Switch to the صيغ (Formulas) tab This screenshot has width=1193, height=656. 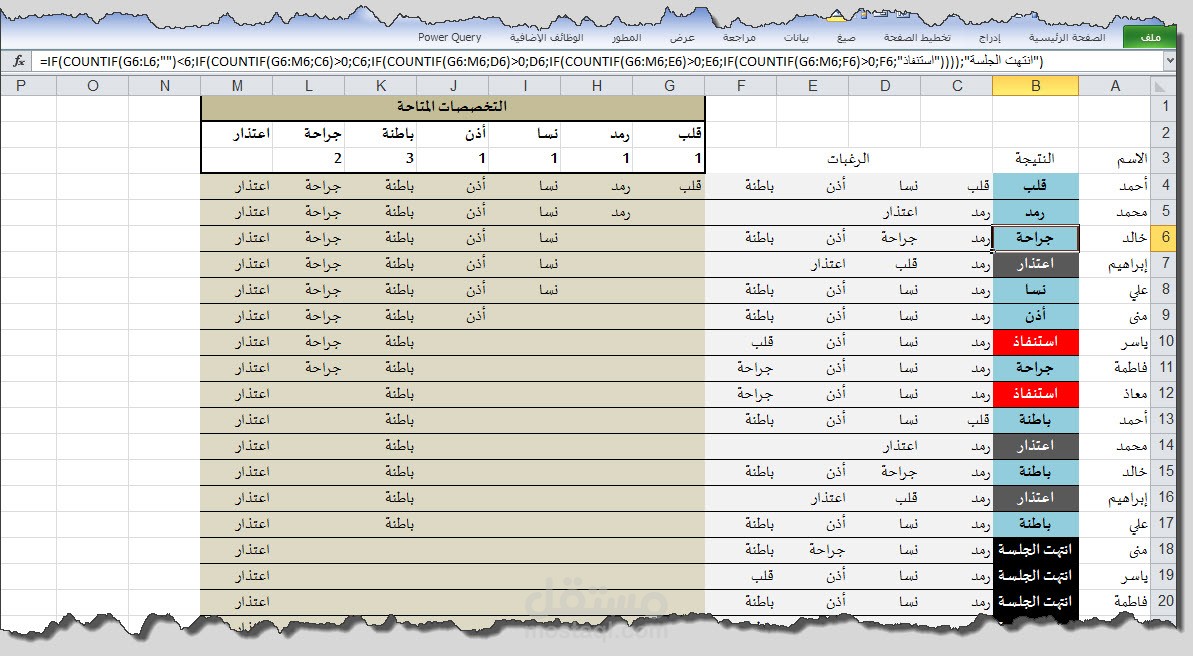point(846,37)
